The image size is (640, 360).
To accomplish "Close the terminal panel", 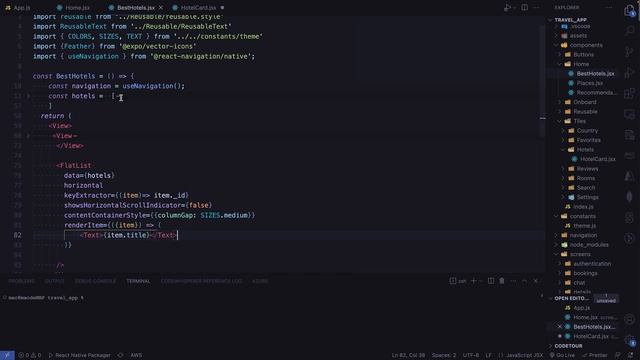I will click(536, 281).
